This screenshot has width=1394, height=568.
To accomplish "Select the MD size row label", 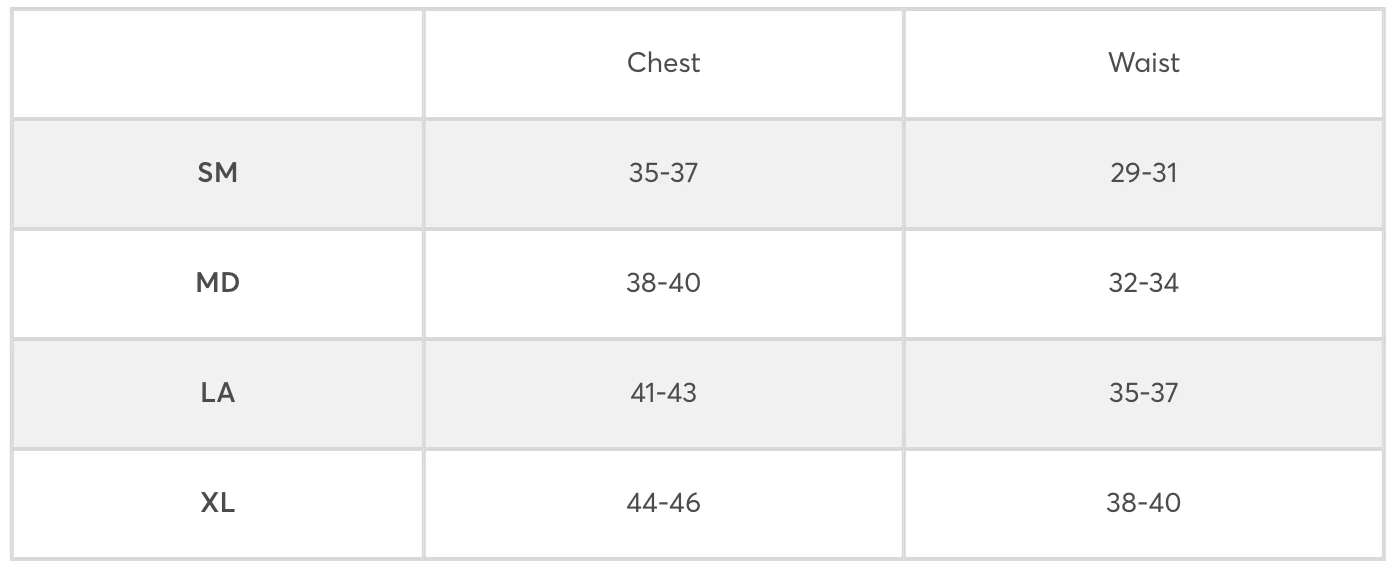I will click(x=218, y=283).
